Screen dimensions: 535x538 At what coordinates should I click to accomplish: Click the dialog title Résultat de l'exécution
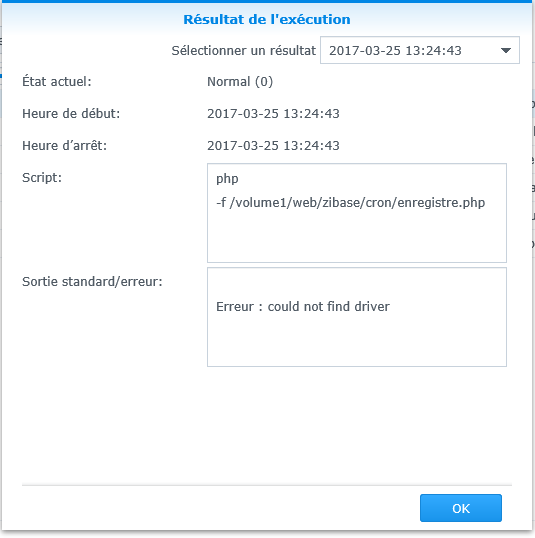[x=267, y=19]
